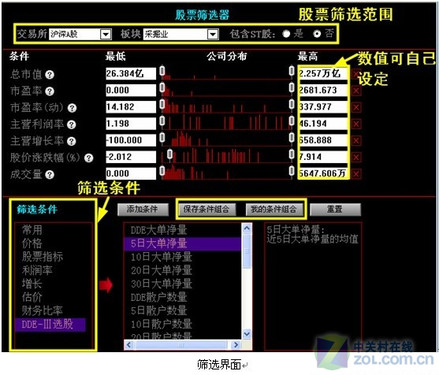Click left slider handle of 股价涨跌幅 range

(x=170, y=154)
